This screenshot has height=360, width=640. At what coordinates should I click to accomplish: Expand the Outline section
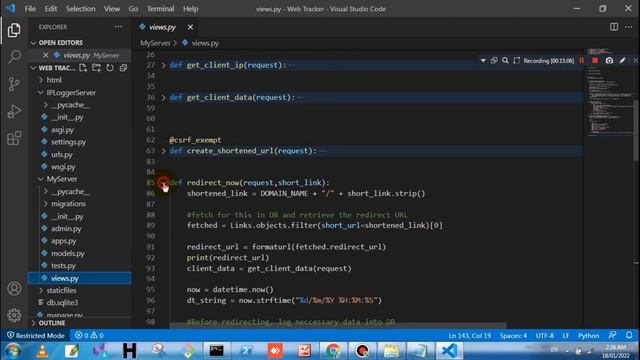pos(52,323)
